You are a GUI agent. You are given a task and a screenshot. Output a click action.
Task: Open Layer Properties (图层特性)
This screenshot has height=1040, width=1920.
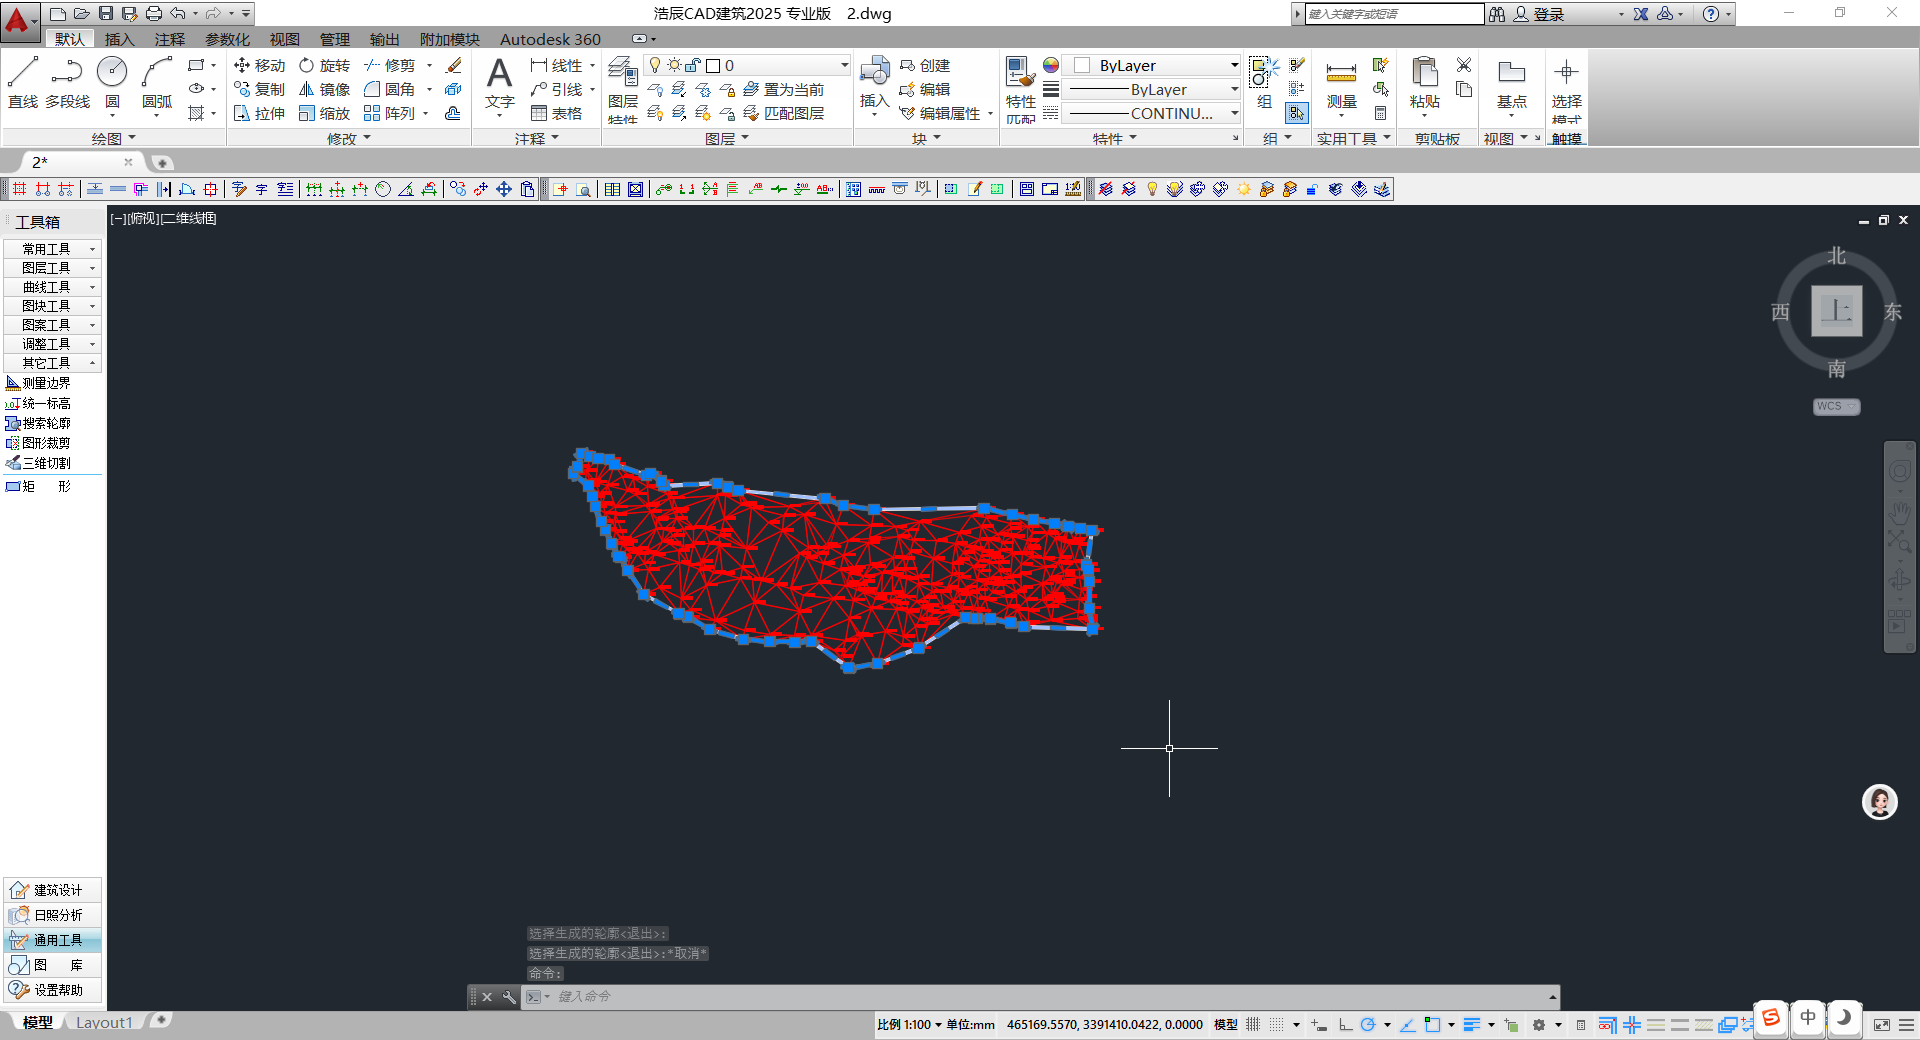[x=622, y=90]
